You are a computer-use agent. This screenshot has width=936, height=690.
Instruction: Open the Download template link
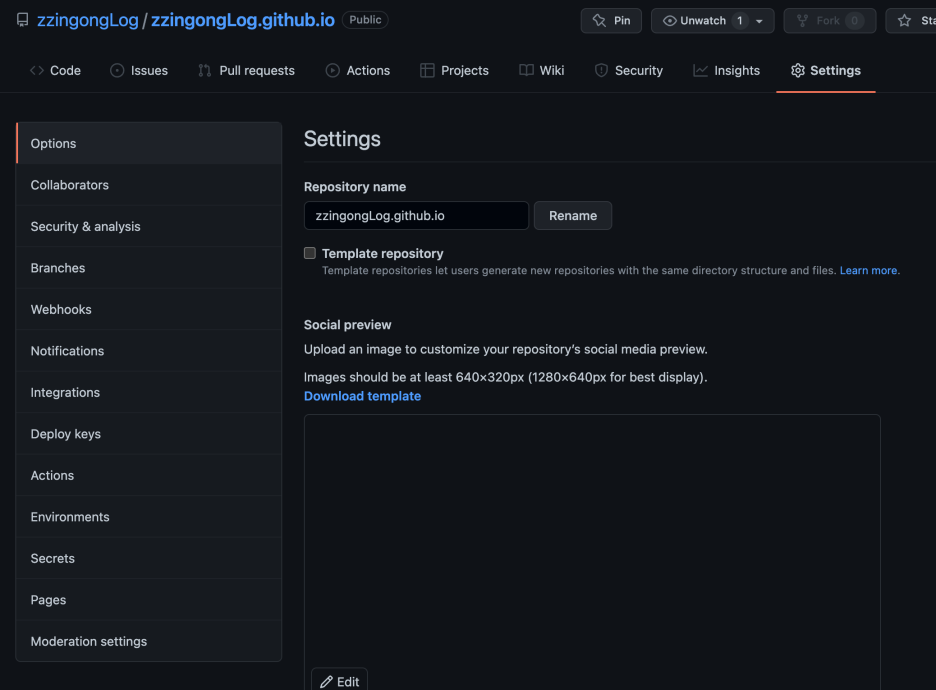[x=362, y=396]
